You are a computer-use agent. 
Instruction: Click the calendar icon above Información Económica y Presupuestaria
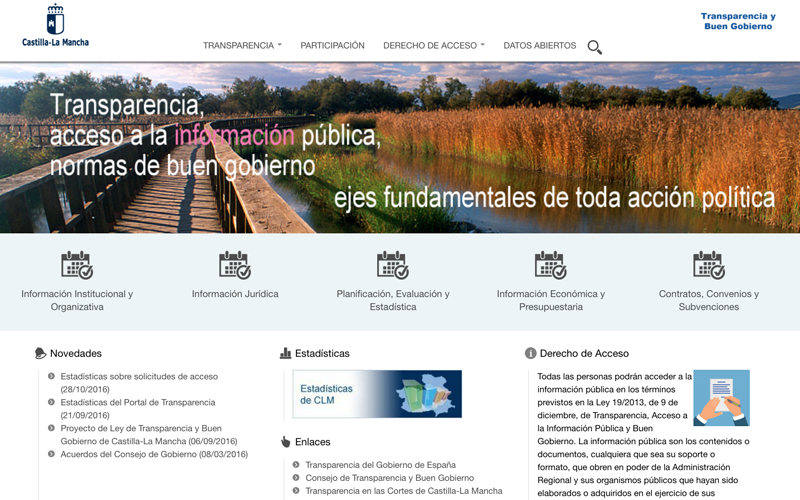click(551, 265)
